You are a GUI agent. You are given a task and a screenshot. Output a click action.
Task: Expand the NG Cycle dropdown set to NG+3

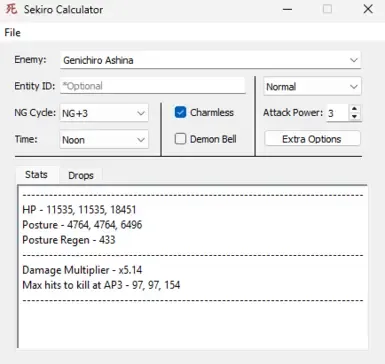click(x=104, y=113)
